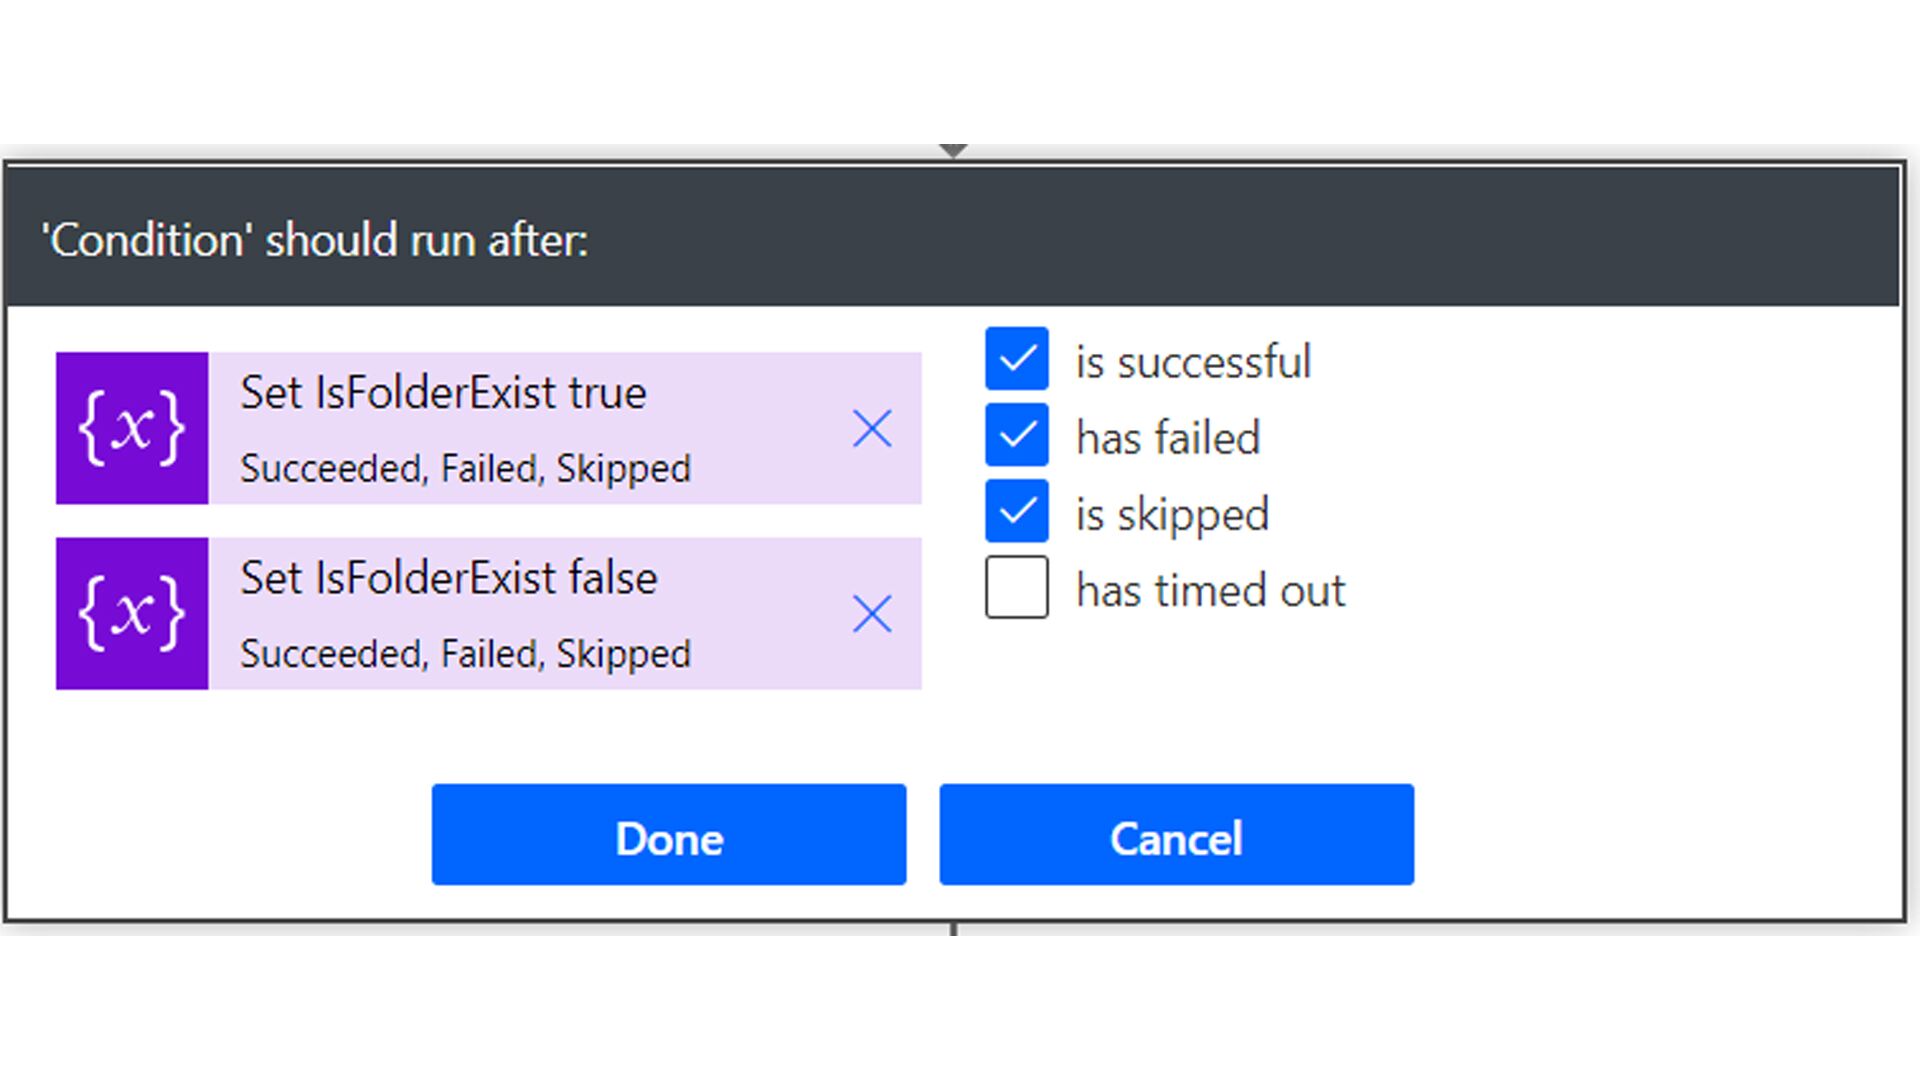Click the 'is skipped' label text
Viewport: 1920px width, 1080px height.
[1172, 515]
